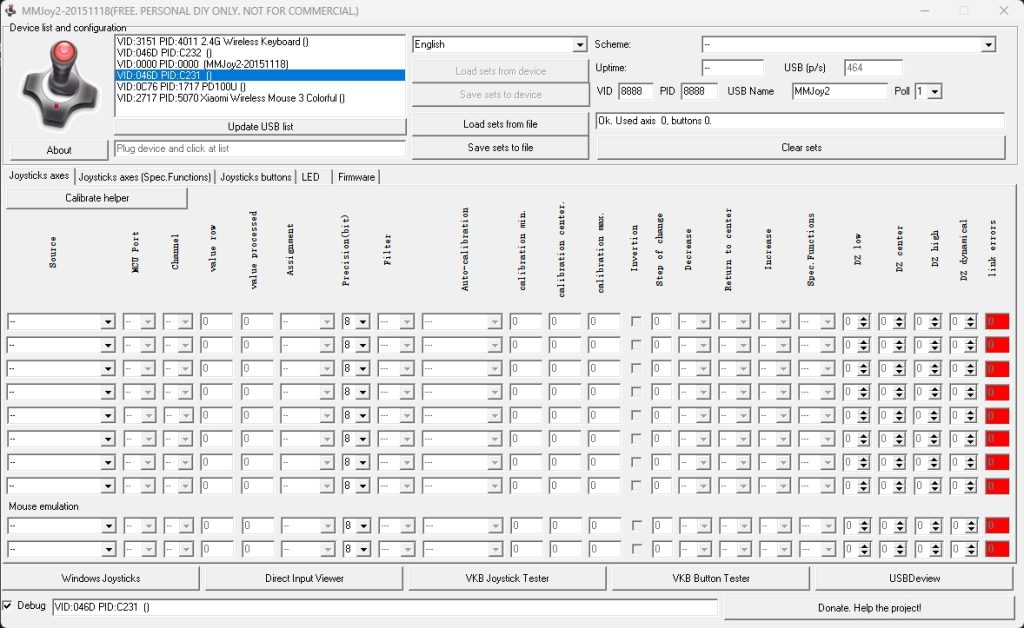Screen dimensions: 1024x628
Task: Click the joystick picture above About
Action: pos(60,85)
